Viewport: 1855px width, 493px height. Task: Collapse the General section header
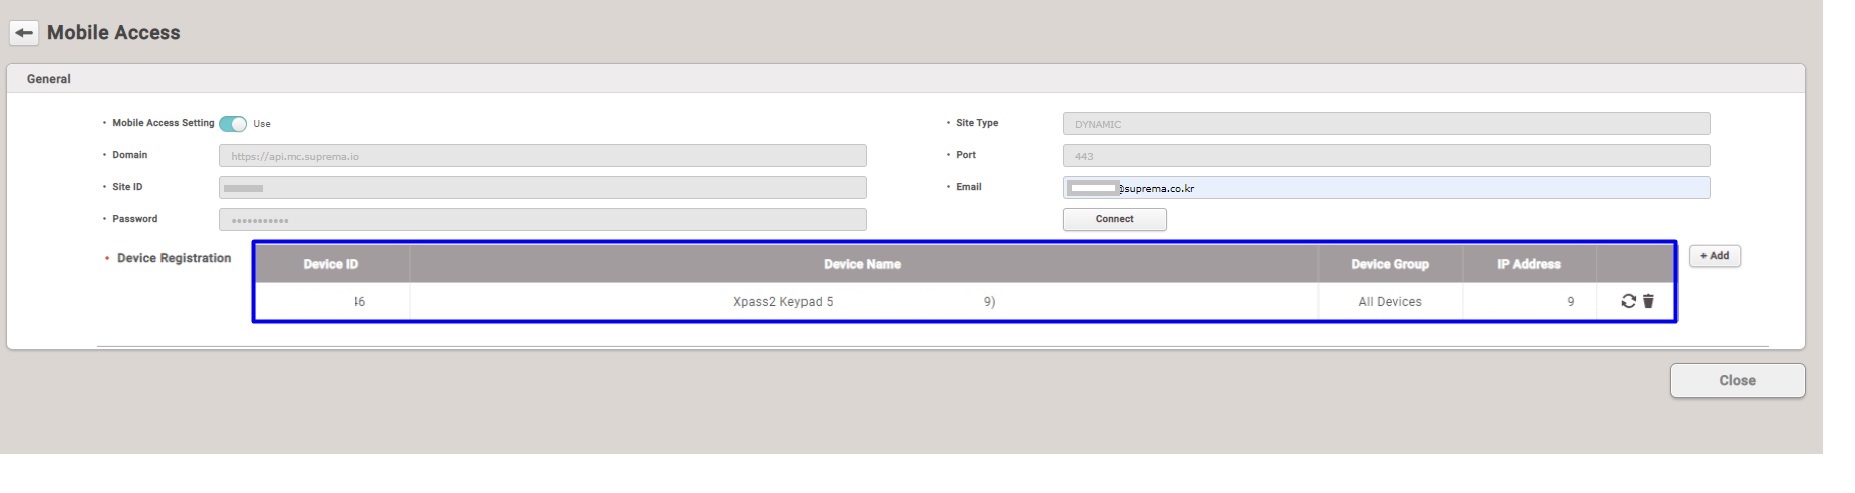click(49, 79)
